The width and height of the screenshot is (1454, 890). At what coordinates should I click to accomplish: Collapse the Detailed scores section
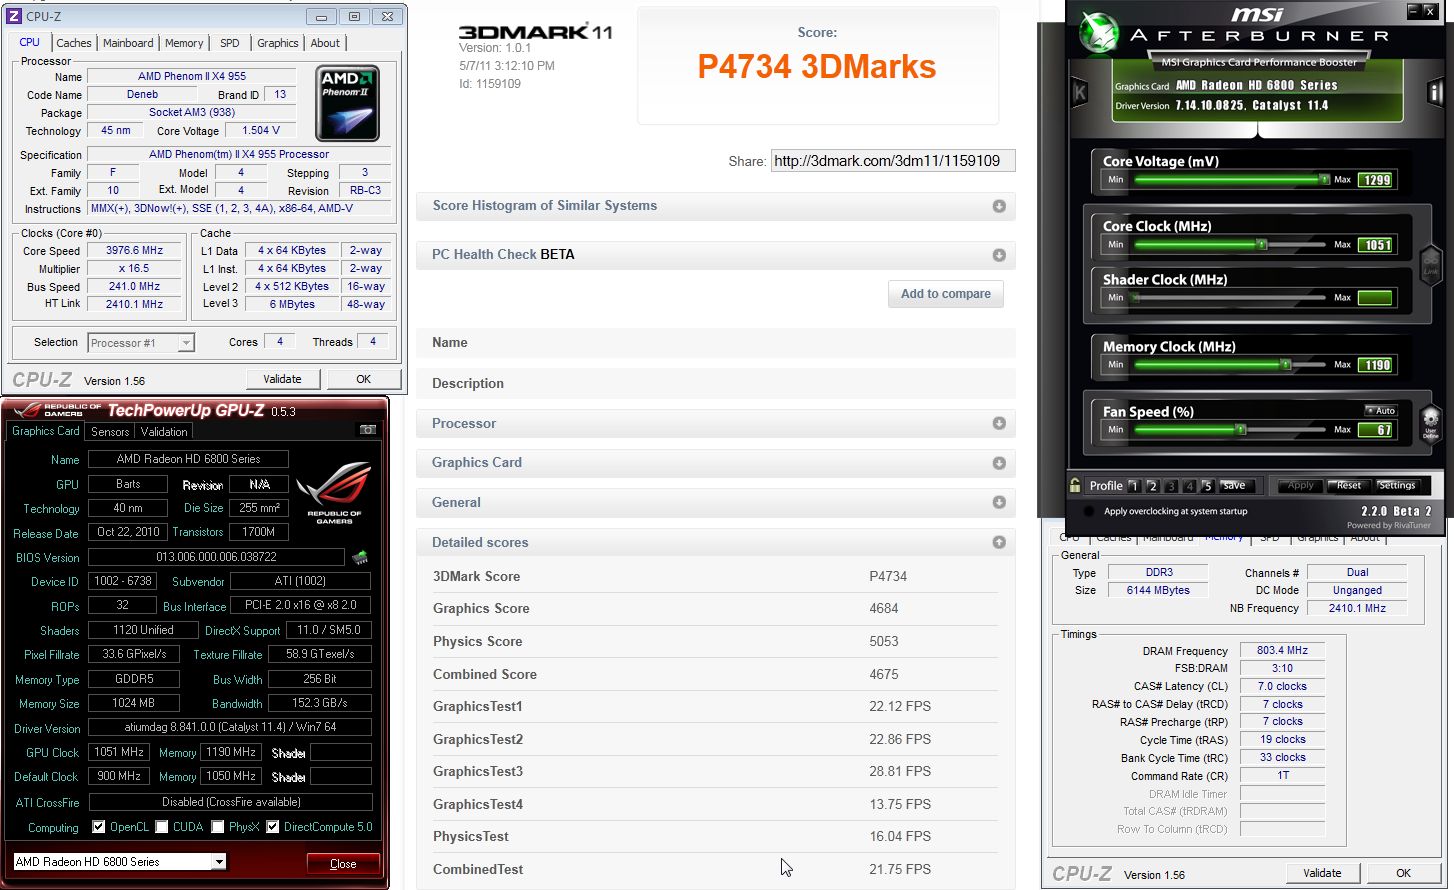point(716,542)
